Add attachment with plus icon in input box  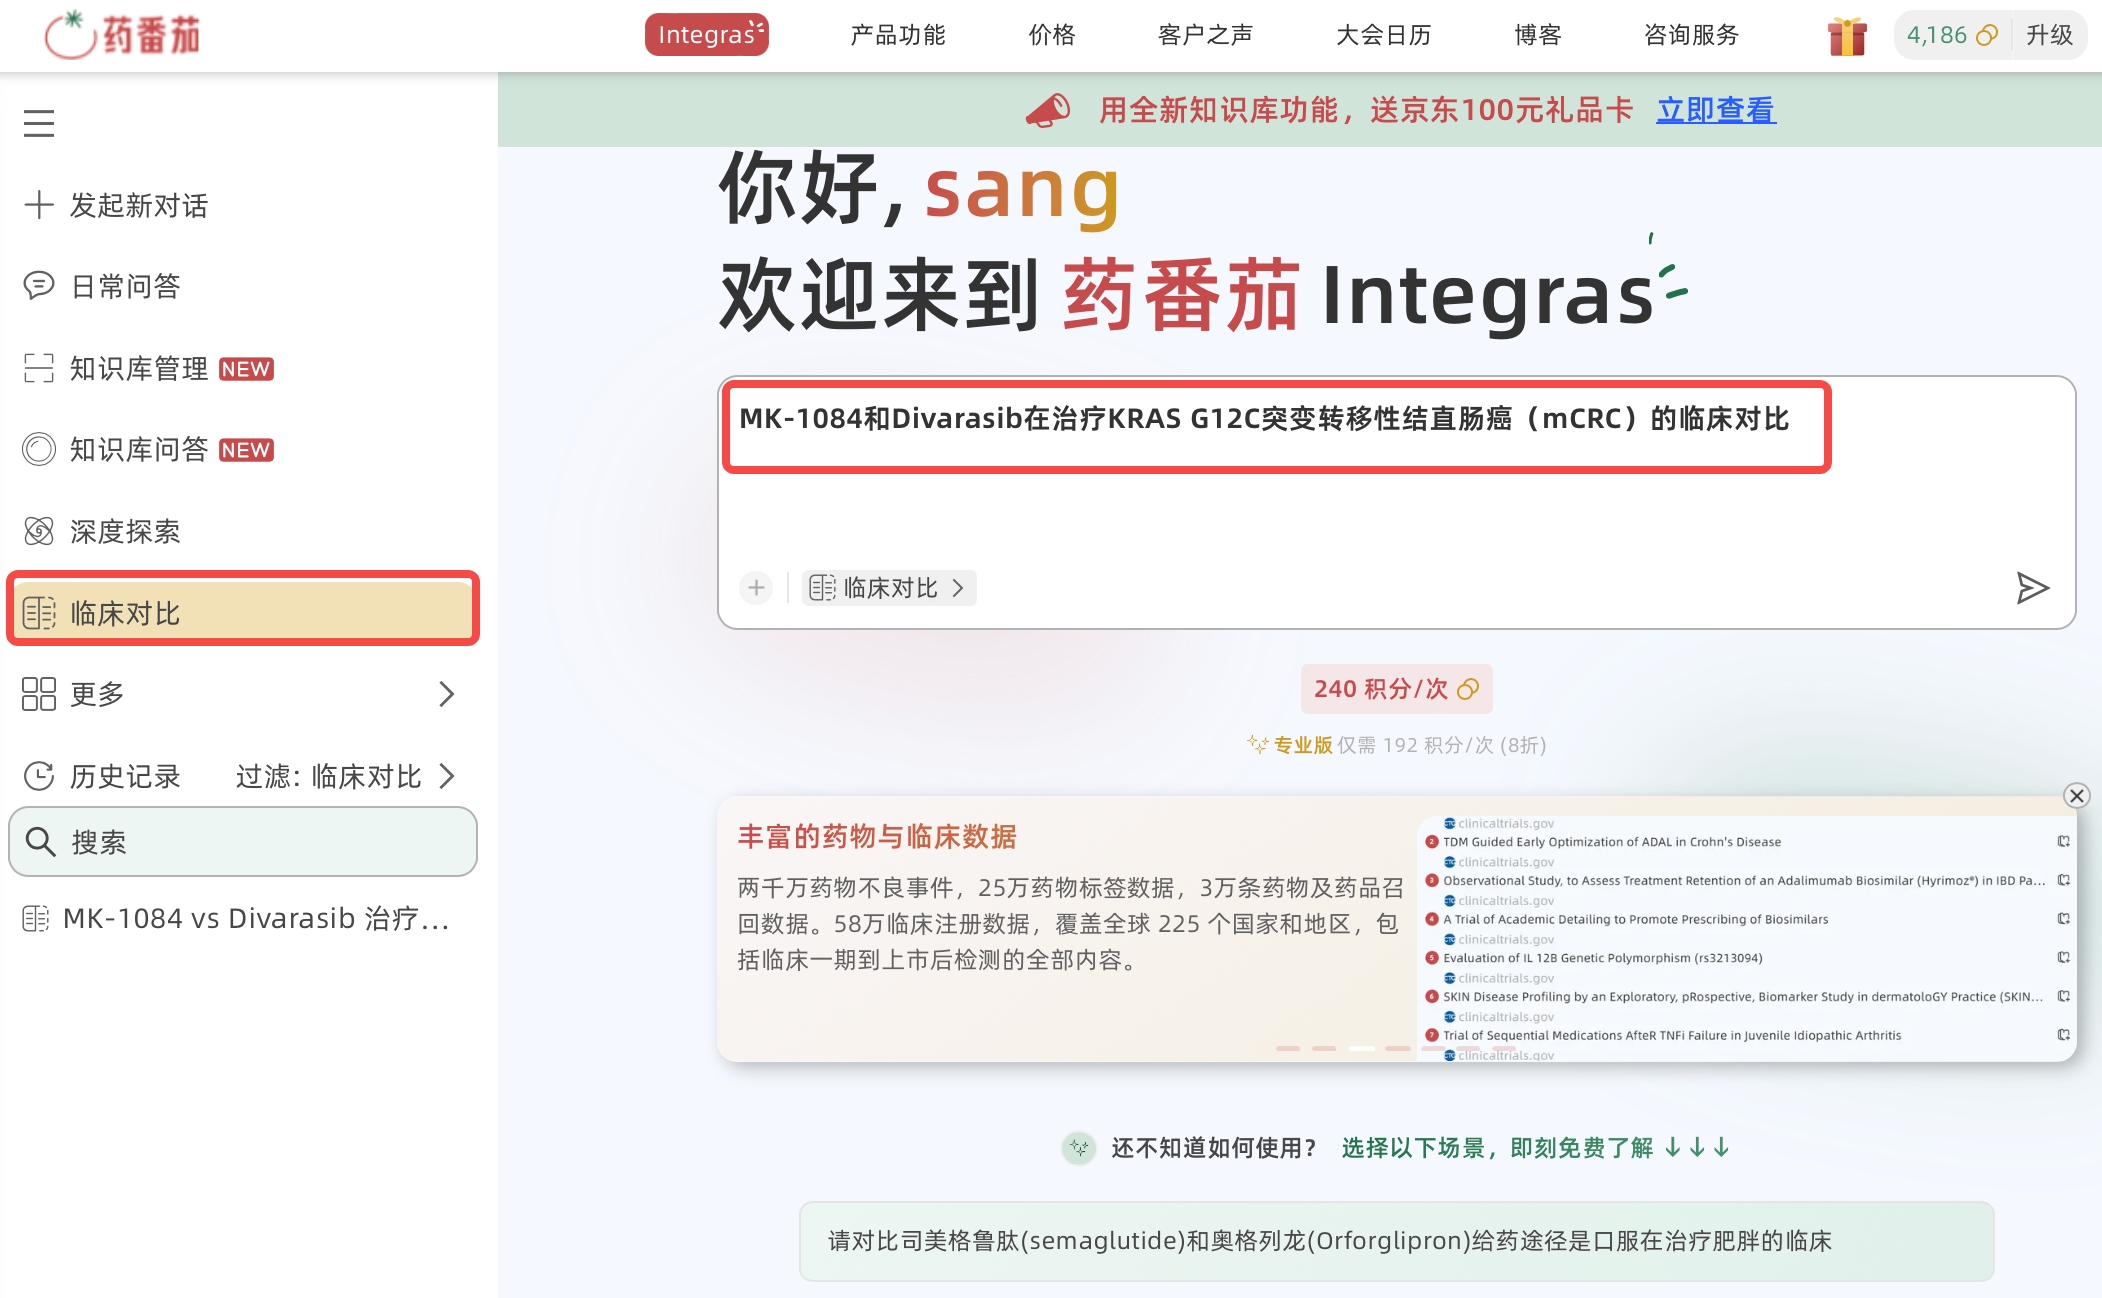[x=757, y=588]
